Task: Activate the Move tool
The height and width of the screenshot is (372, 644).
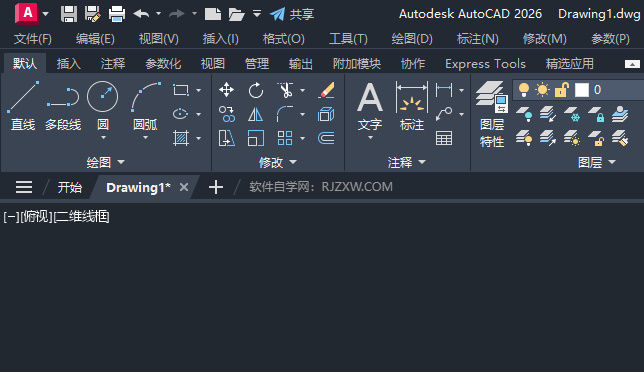Action: coord(226,90)
